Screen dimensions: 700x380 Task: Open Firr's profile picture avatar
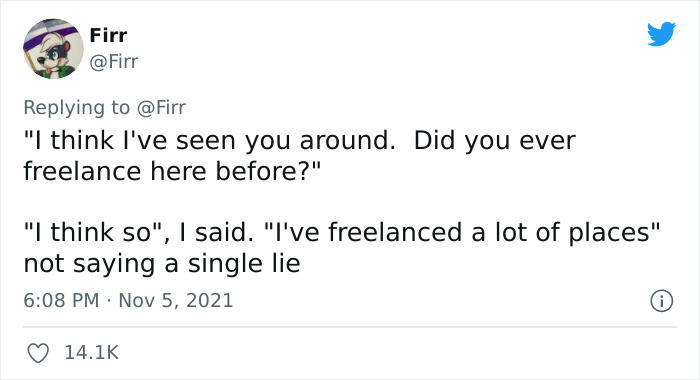point(53,49)
